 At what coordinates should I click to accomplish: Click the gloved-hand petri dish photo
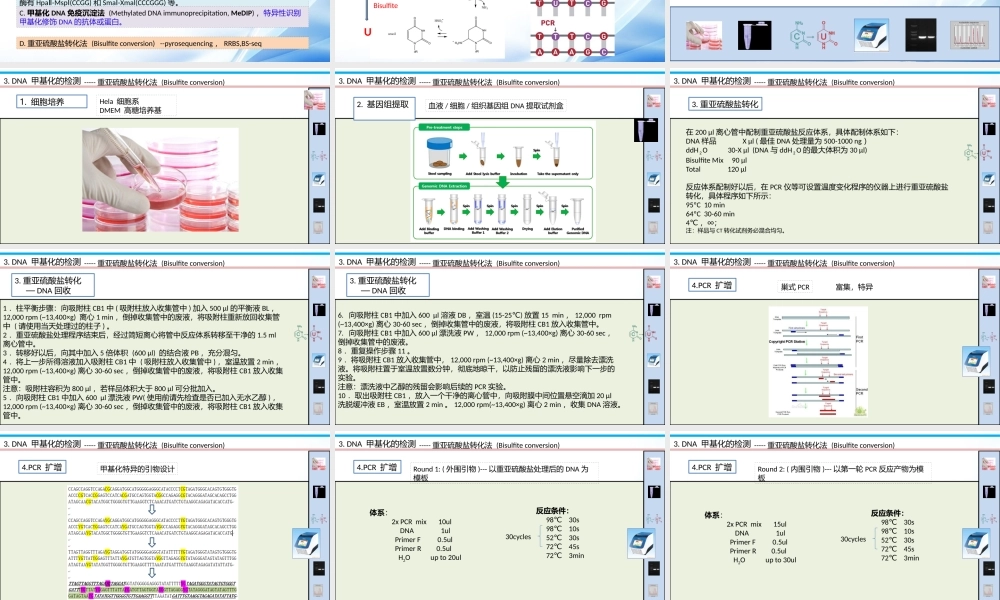coord(160,180)
